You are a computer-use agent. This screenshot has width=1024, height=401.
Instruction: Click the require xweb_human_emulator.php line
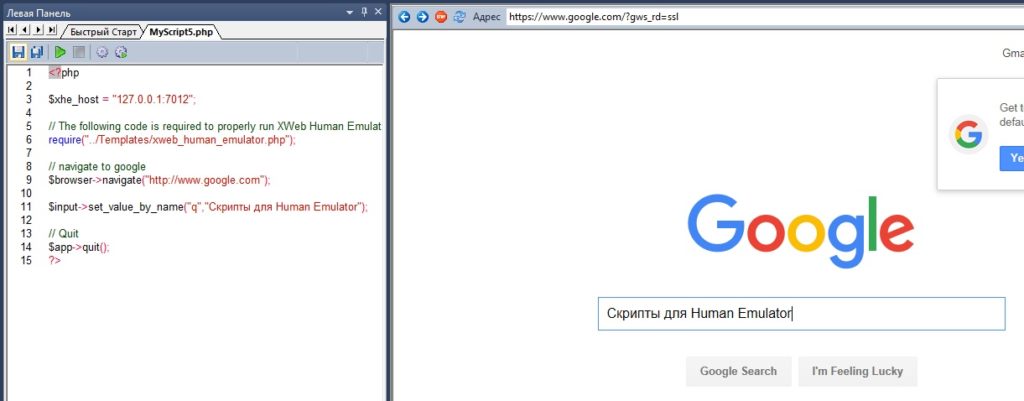click(x=172, y=140)
